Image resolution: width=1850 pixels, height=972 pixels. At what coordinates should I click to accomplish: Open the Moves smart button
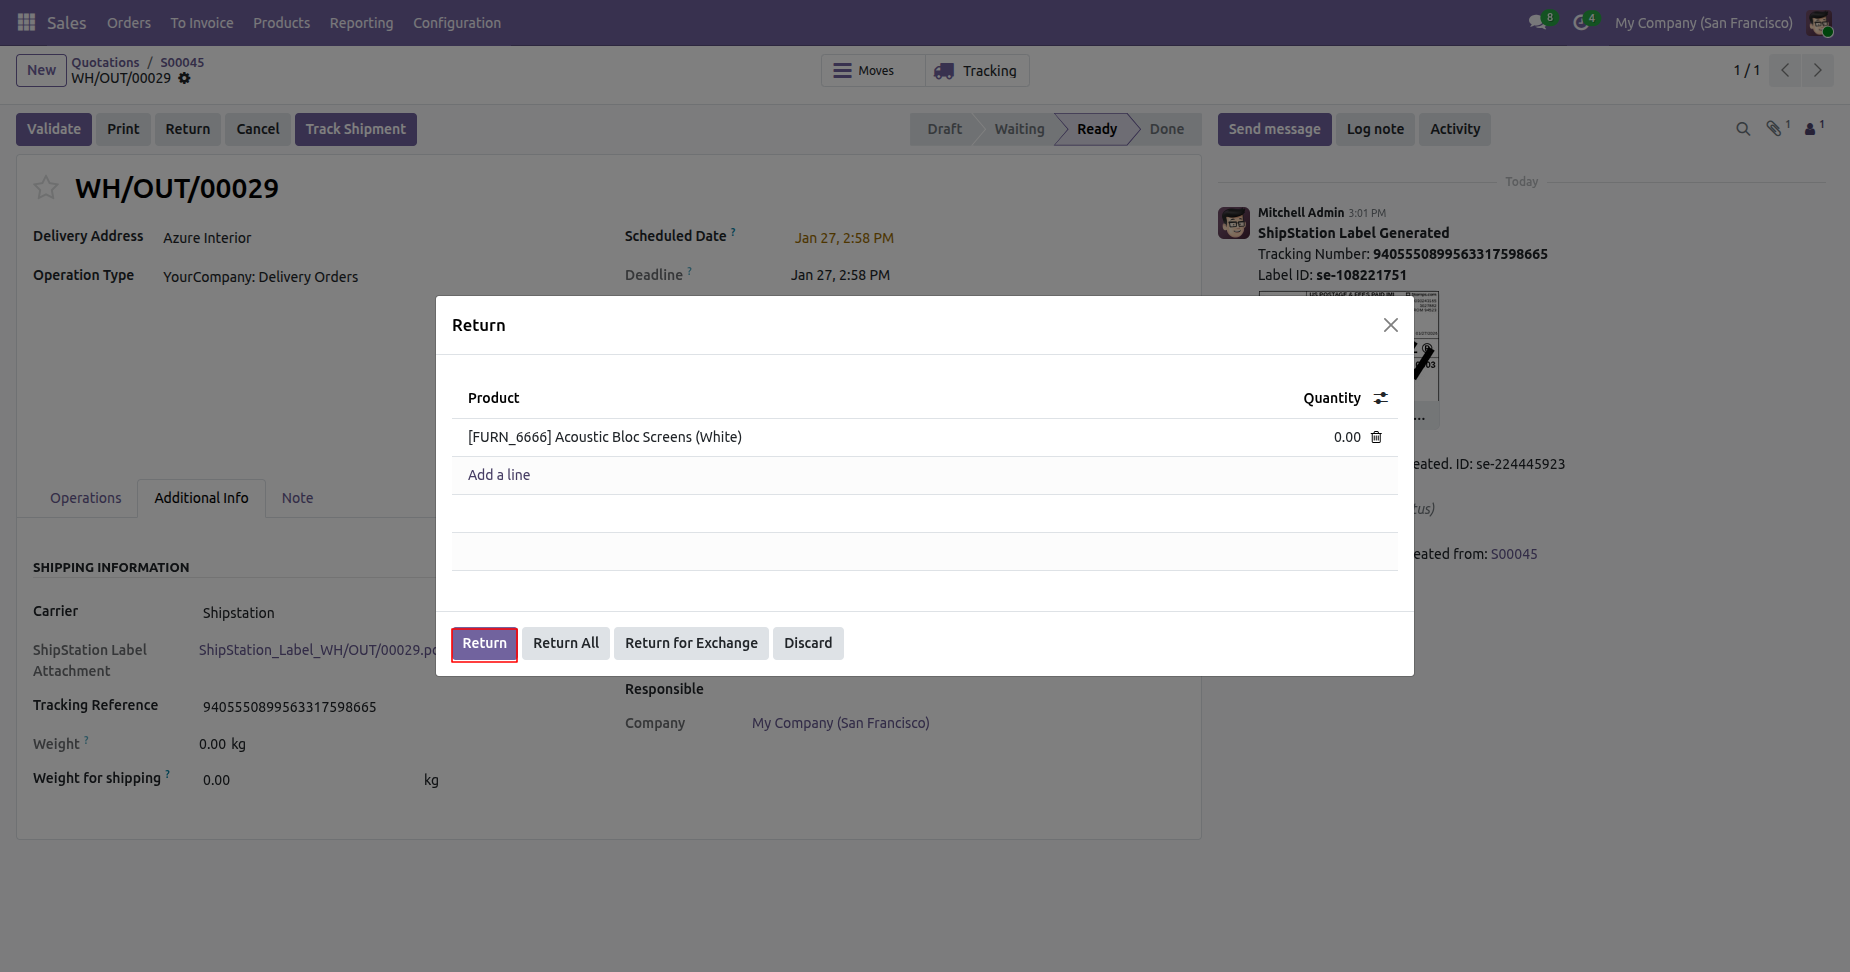tap(874, 70)
